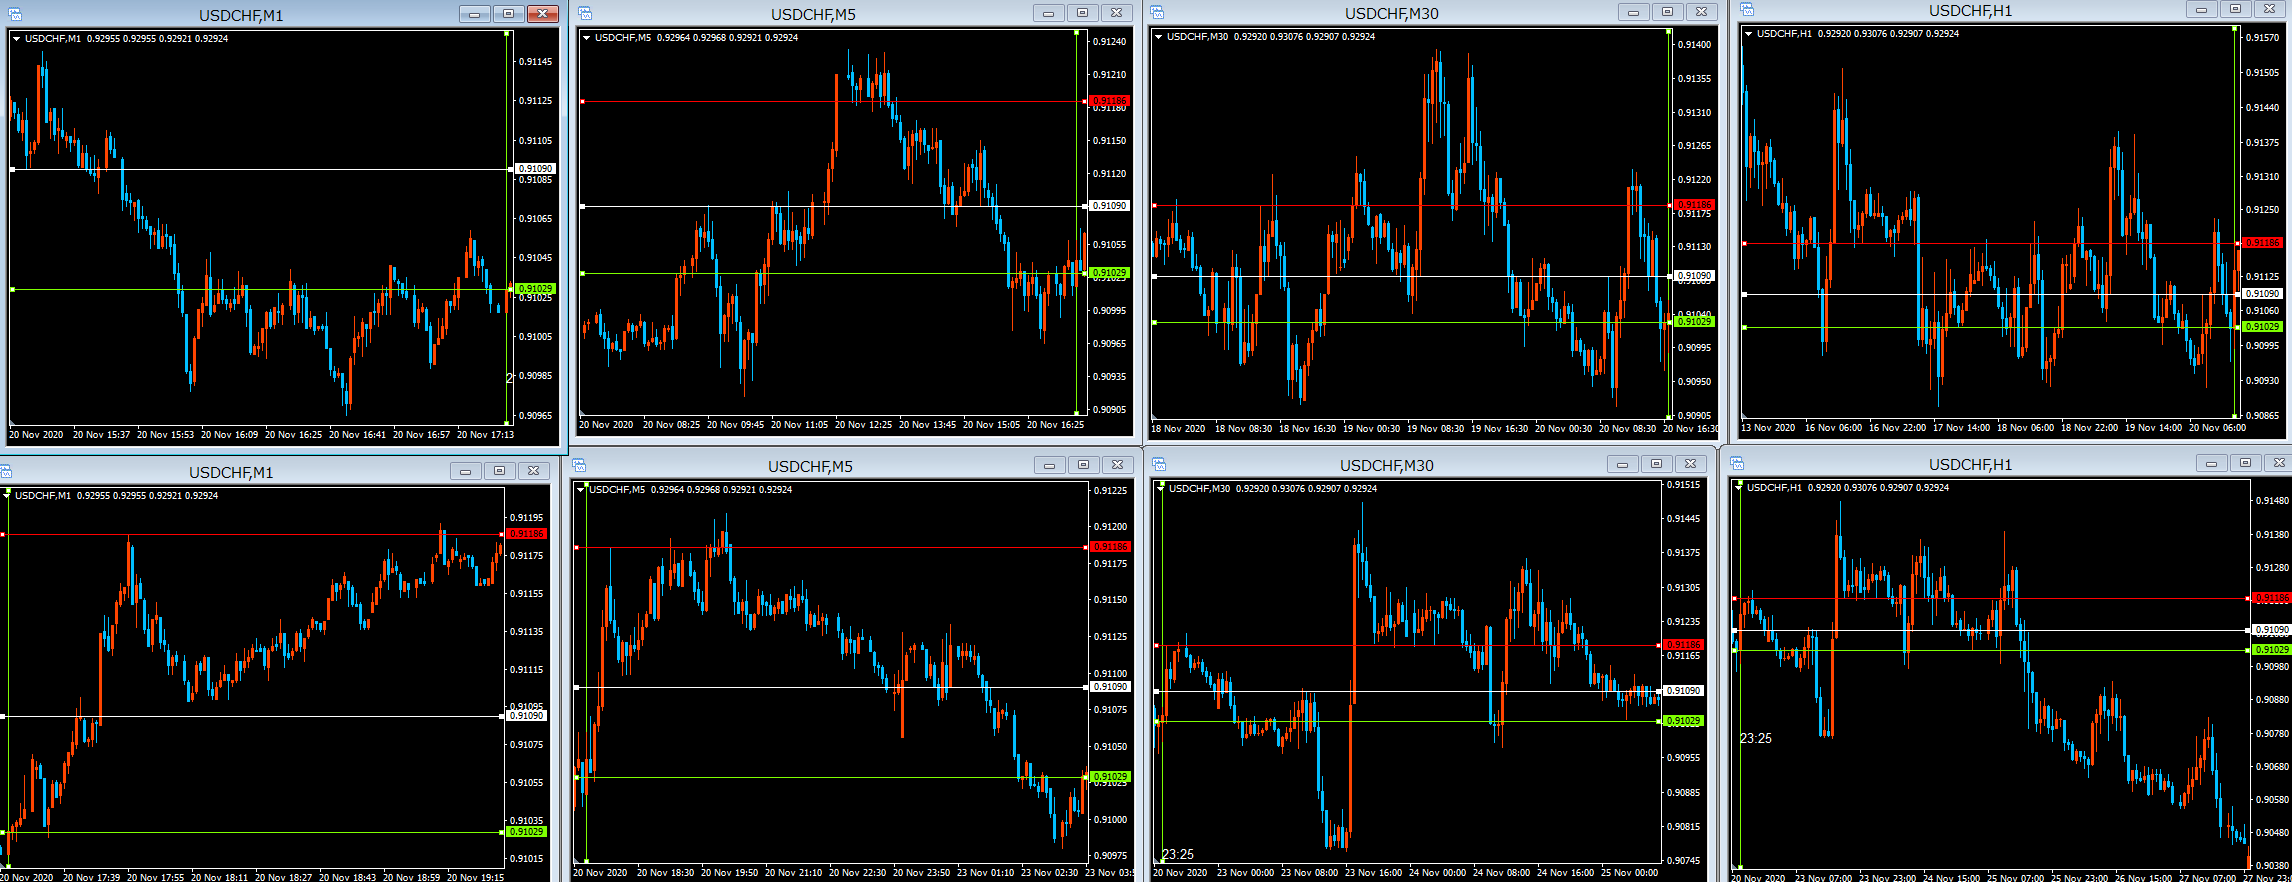Click white 0.91090 price label in upper M5 chart
The image size is (2292, 882).
tap(1108, 206)
